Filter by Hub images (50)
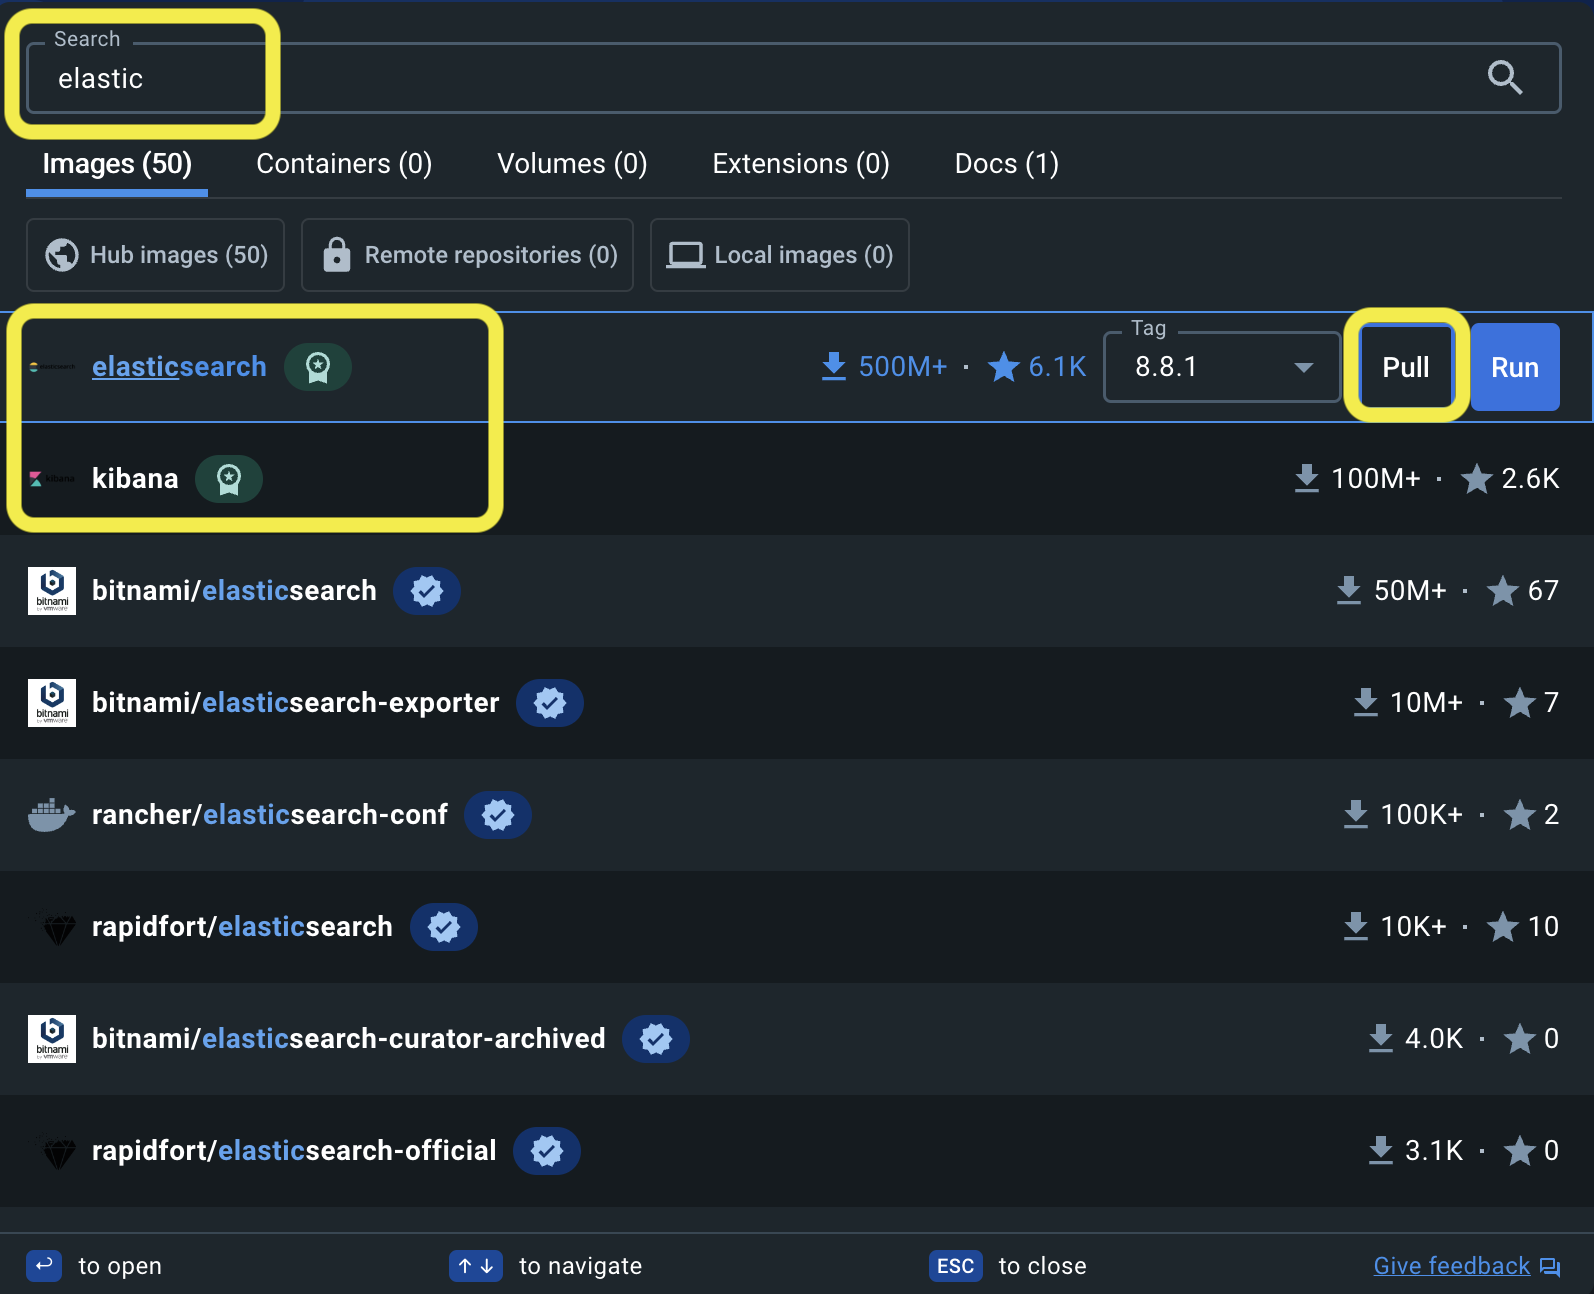Screen dimensions: 1594x1294 155,255
